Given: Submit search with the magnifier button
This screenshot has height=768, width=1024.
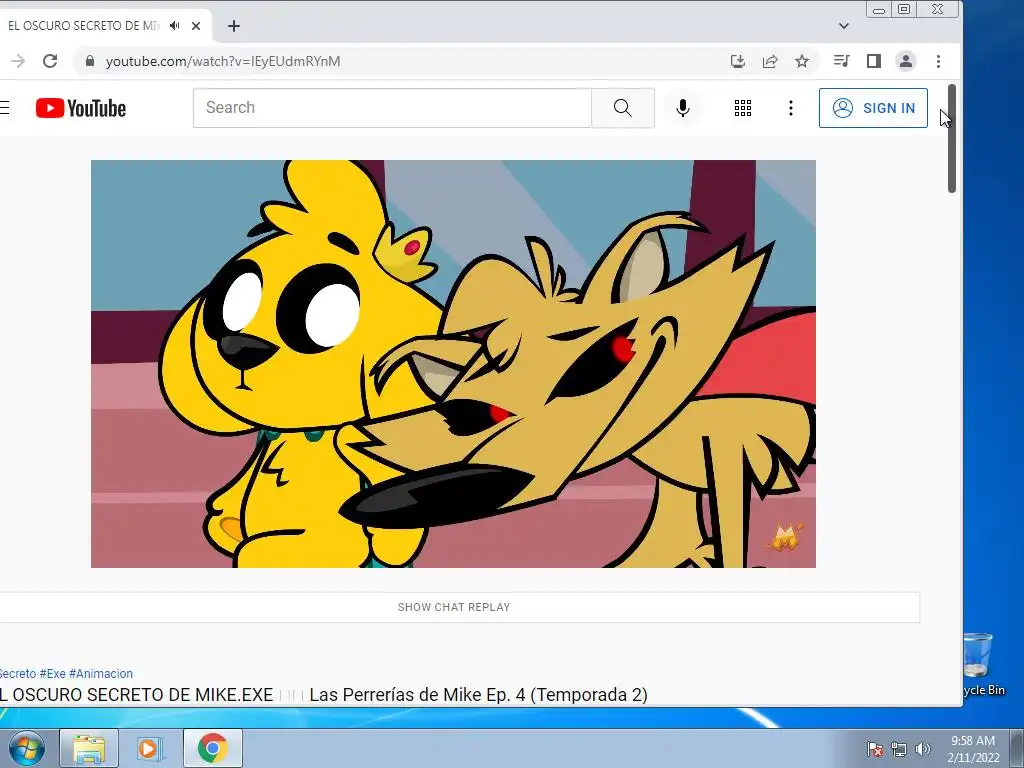Looking at the screenshot, I should coord(623,108).
